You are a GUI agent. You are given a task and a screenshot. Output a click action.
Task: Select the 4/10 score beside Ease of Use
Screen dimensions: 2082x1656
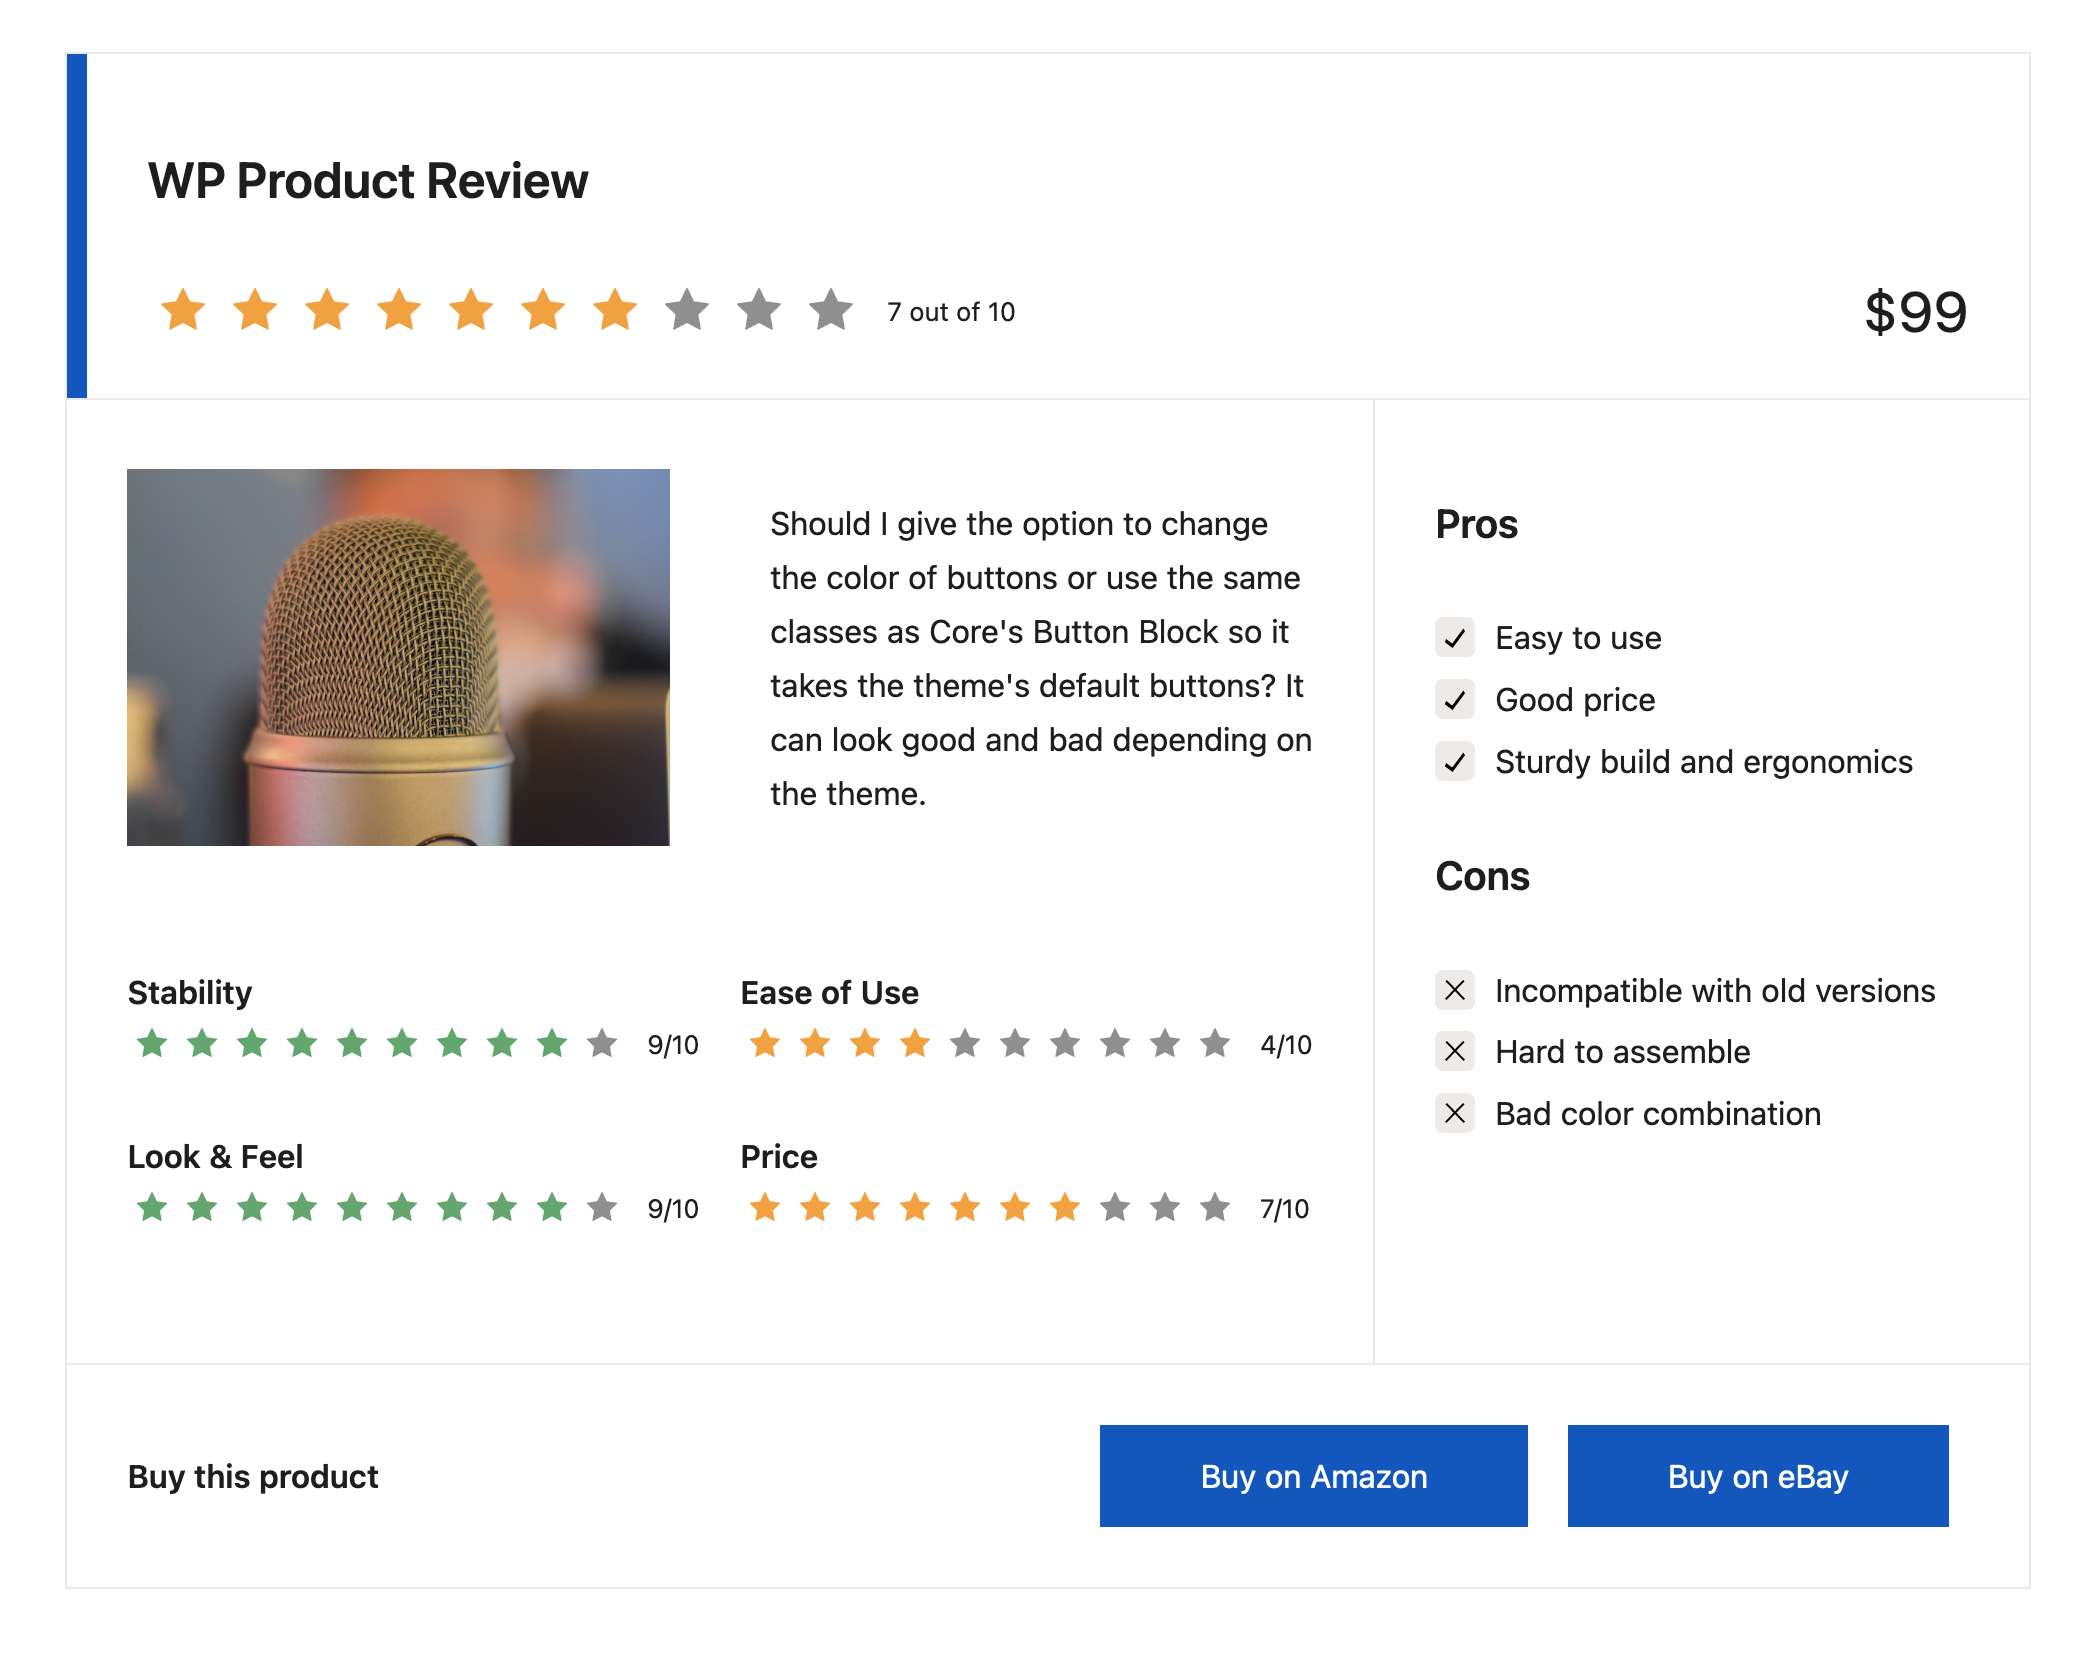[x=1286, y=1044]
